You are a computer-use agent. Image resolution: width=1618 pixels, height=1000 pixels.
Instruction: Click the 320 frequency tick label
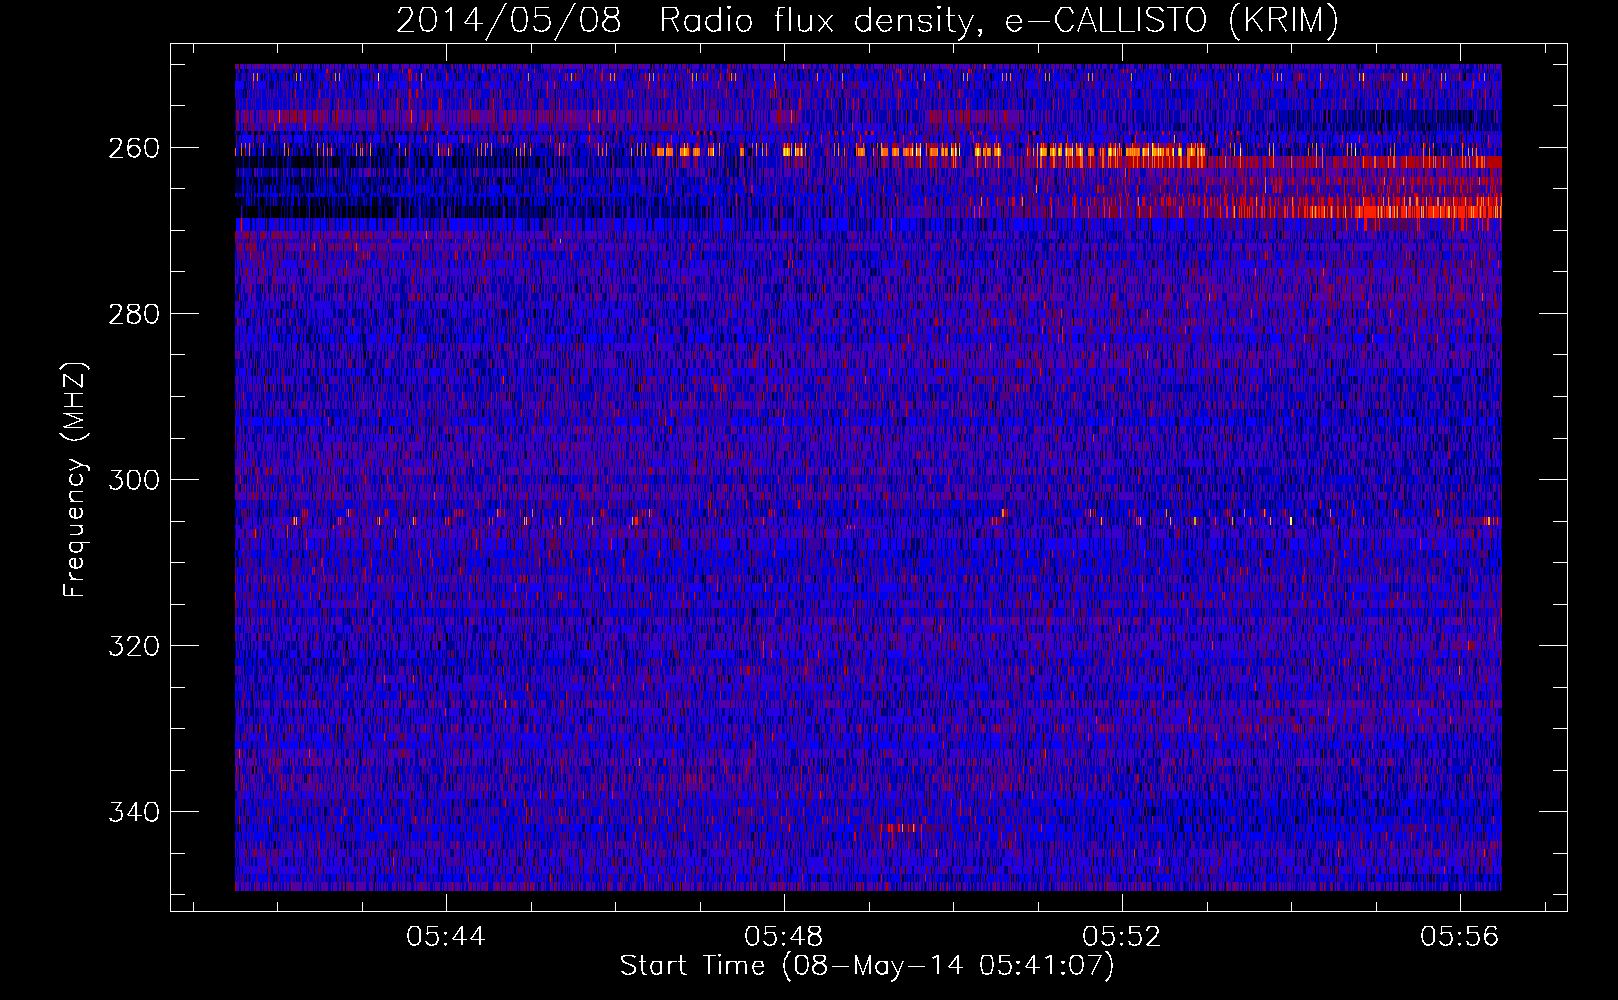133,646
